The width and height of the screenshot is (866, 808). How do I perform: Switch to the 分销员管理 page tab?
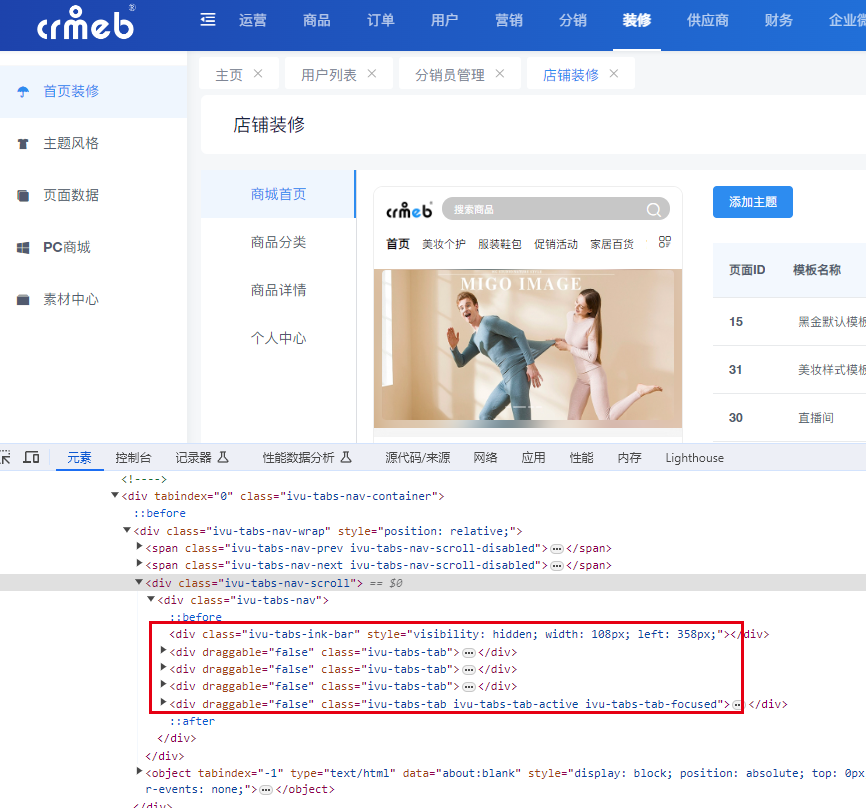[x=450, y=75]
